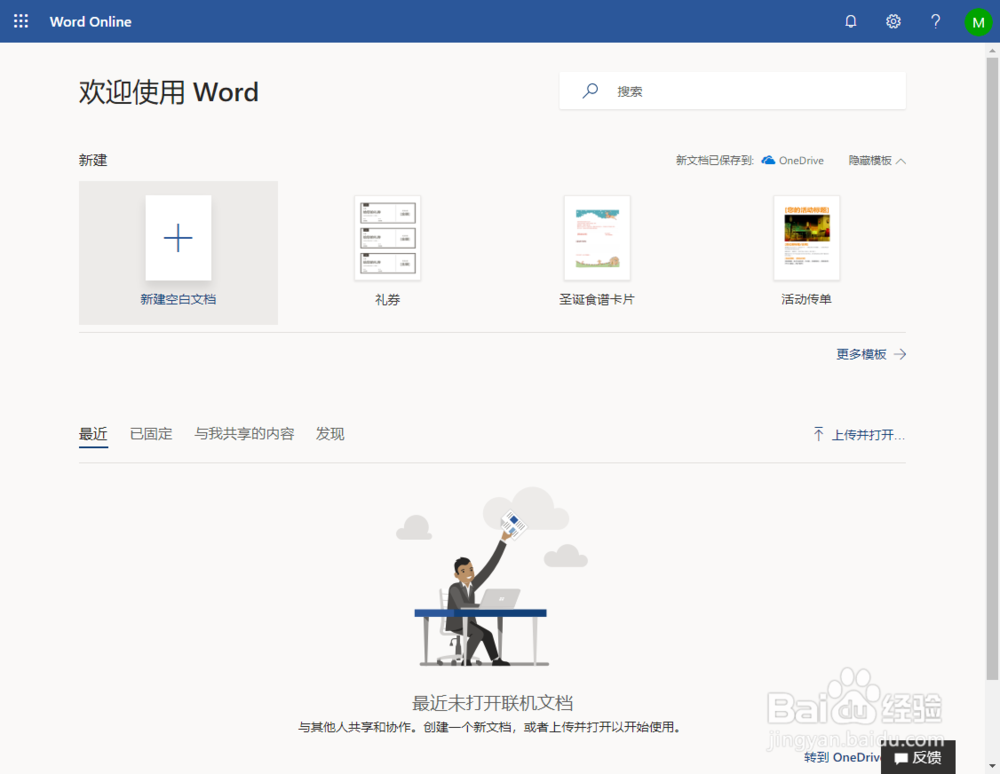This screenshot has width=1000, height=774.
Task: Click the arrow next to 更多模板
Action: (x=900, y=354)
